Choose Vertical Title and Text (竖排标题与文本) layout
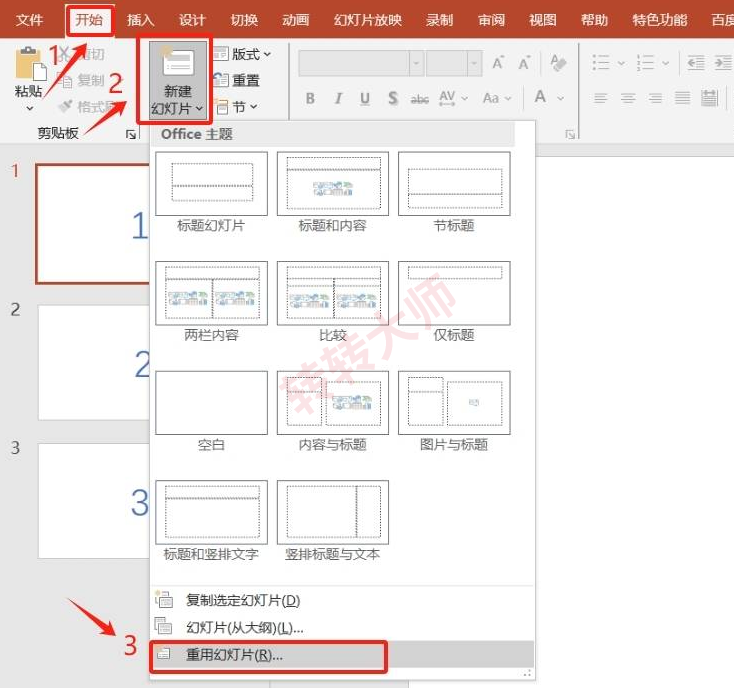 coord(333,520)
